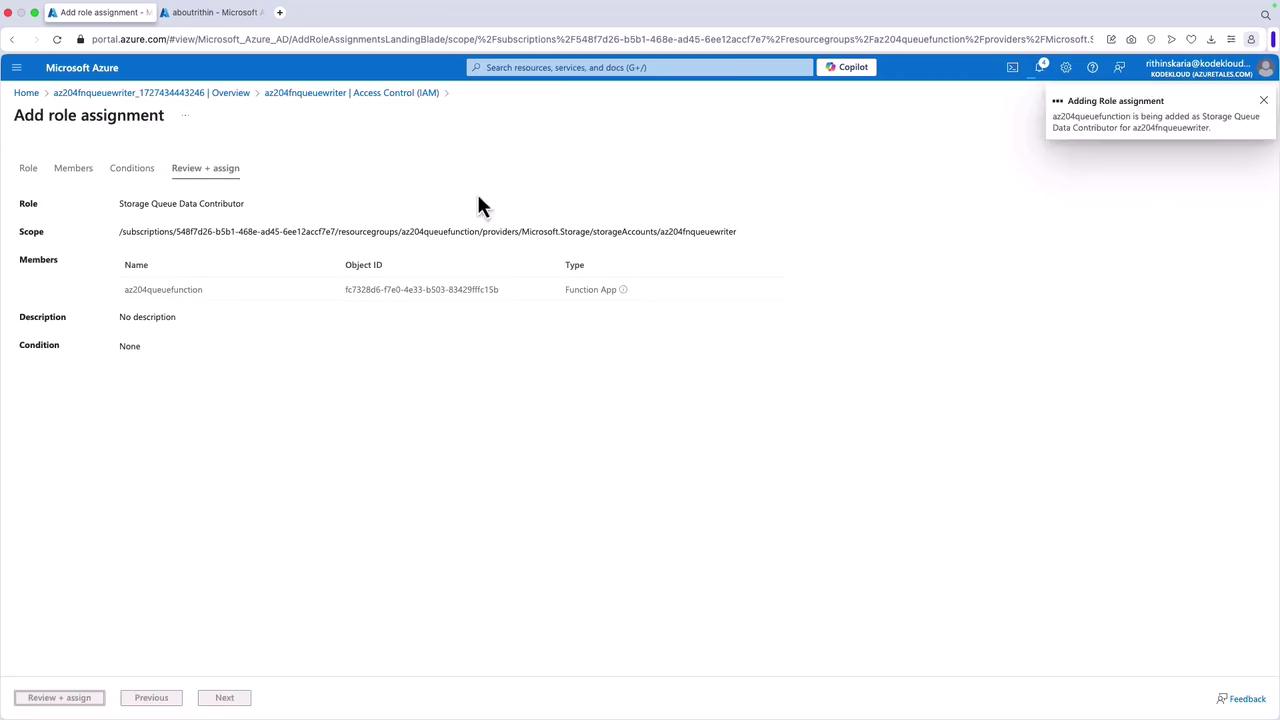Click the Previous button
The image size is (1280, 720).
152,698
